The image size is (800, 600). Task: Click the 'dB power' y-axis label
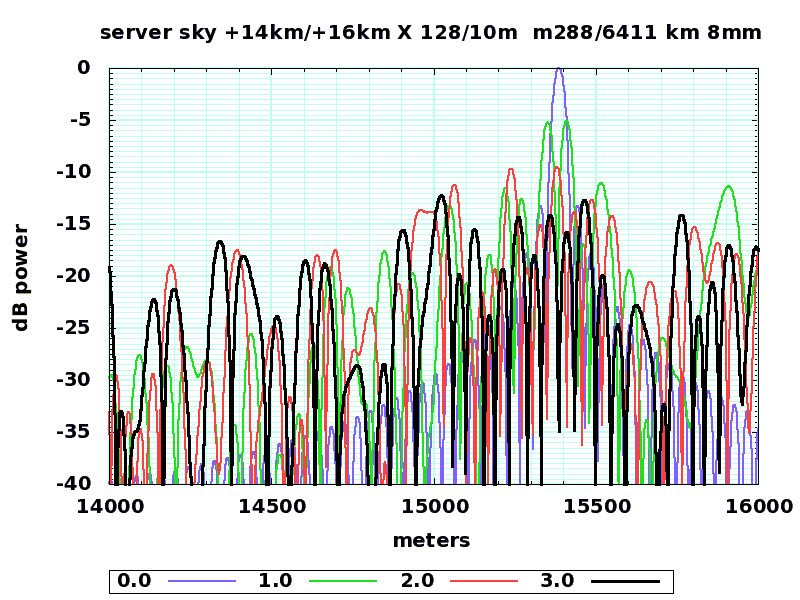pyautogui.click(x=21, y=277)
